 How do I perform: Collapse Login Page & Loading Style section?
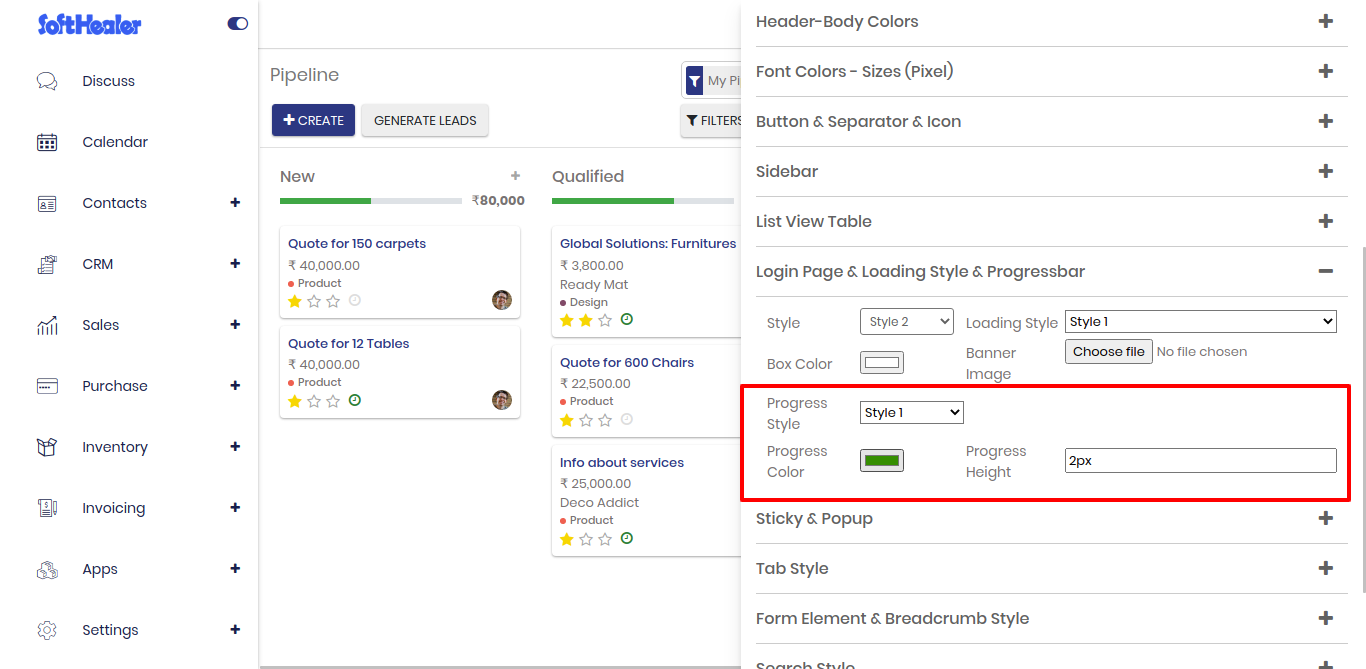click(1326, 271)
